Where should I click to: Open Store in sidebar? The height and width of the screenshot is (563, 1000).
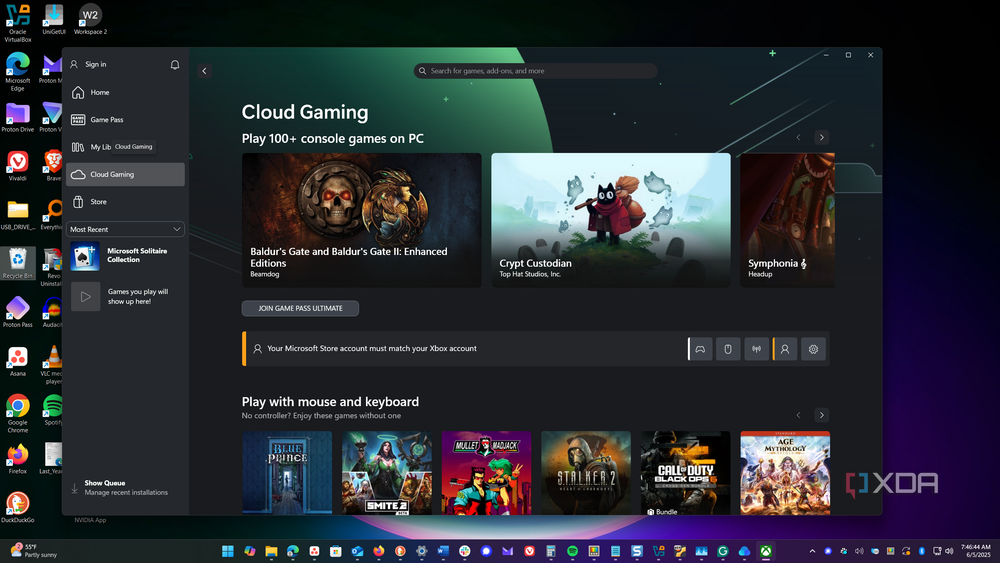125,201
